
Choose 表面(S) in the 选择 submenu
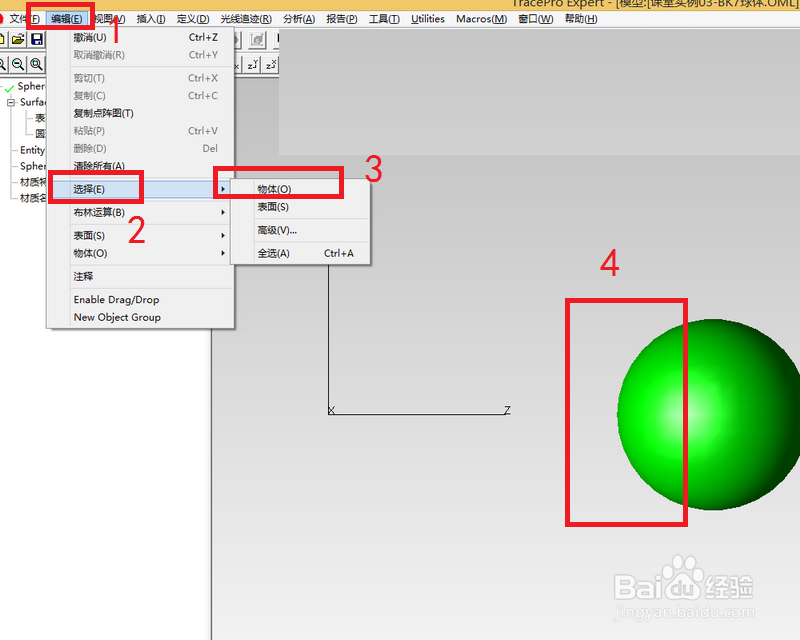pos(300,207)
